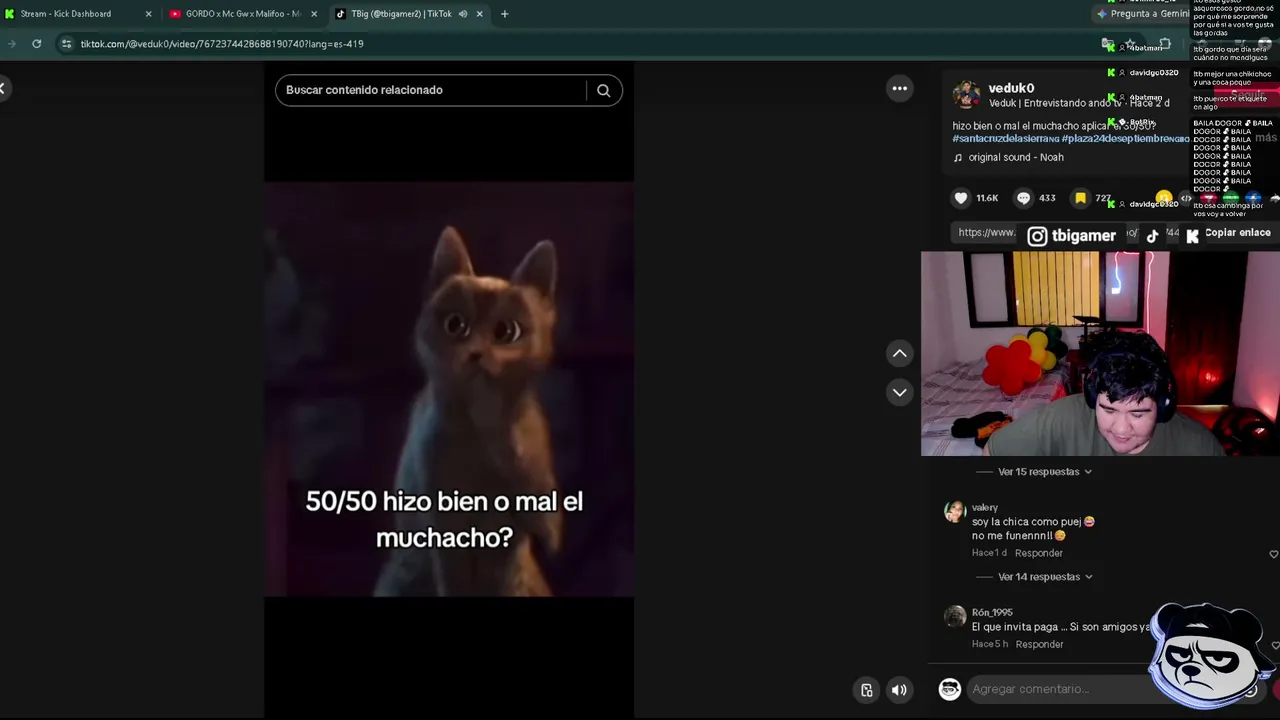Close the Kick Dashboard tab
This screenshot has height=720, width=1280.
pos(149,14)
